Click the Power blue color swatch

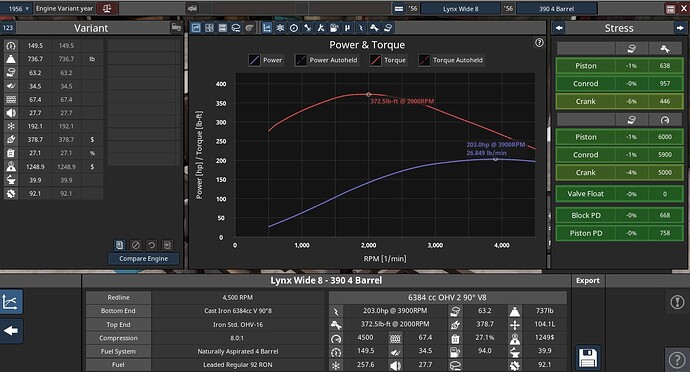tap(254, 60)
